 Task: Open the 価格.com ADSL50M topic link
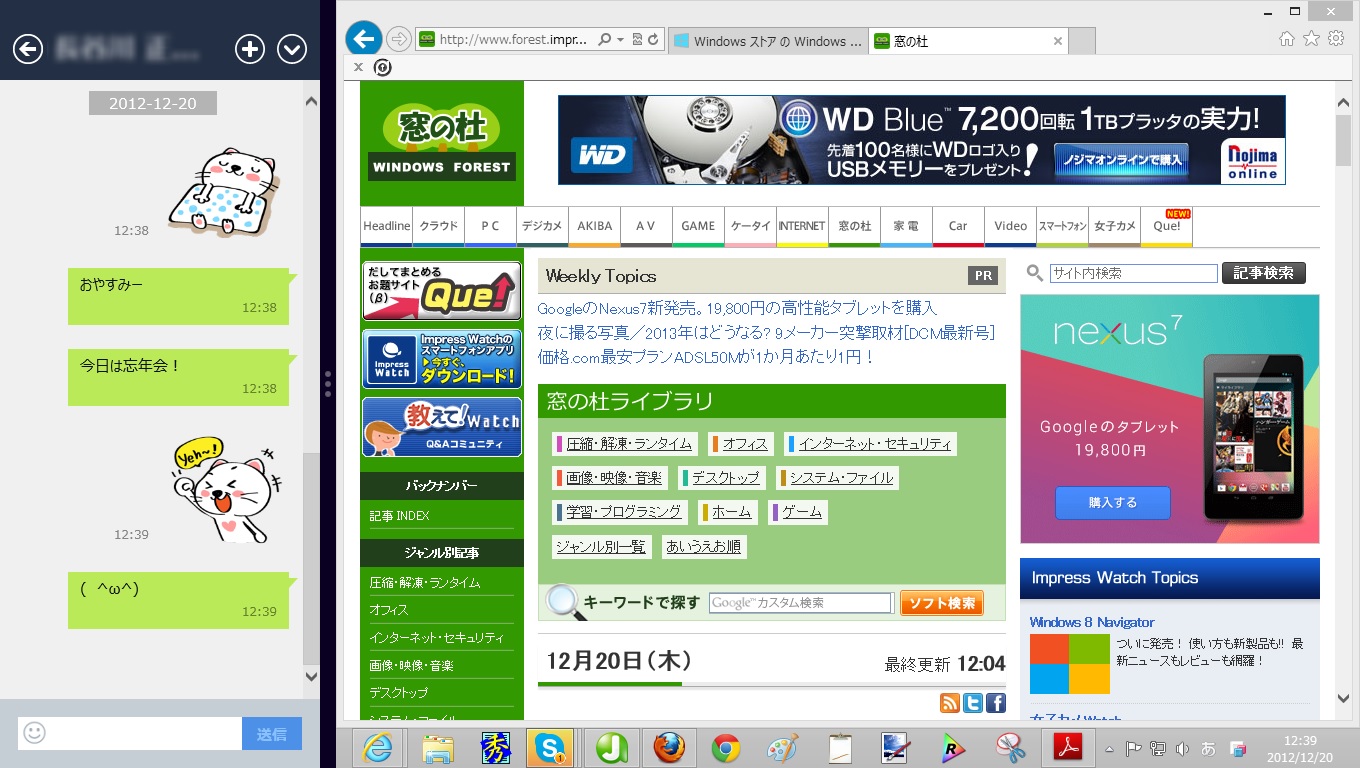(x=706, y=356)
